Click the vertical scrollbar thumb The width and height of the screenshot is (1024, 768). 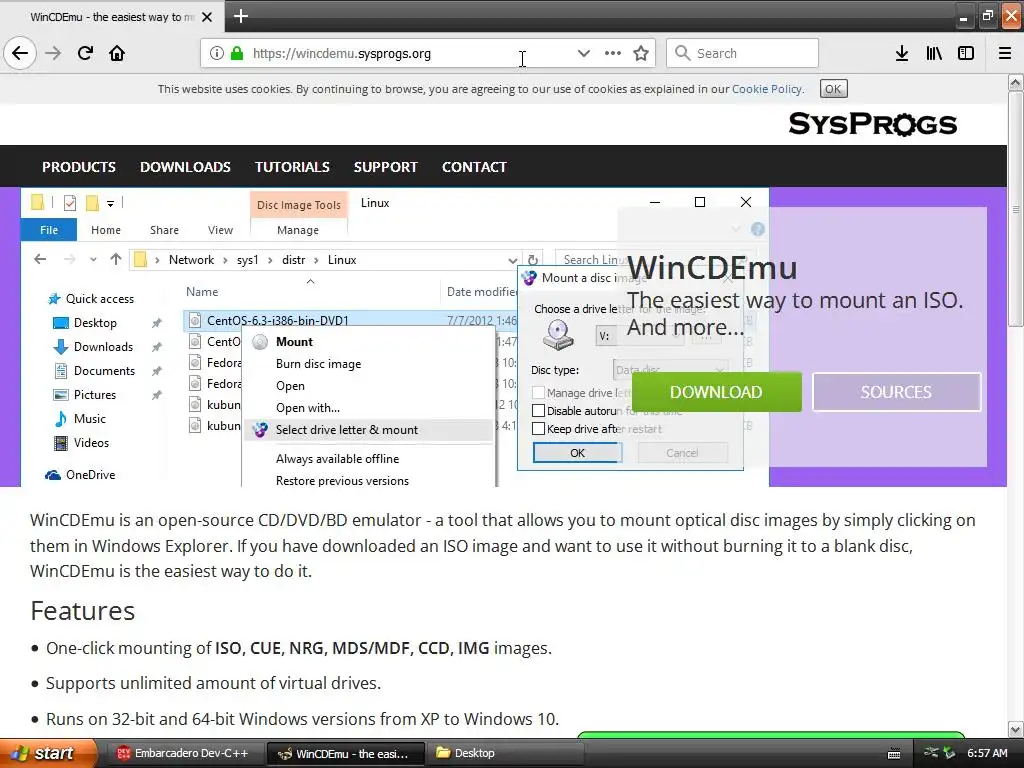[x=1016, y=208]
